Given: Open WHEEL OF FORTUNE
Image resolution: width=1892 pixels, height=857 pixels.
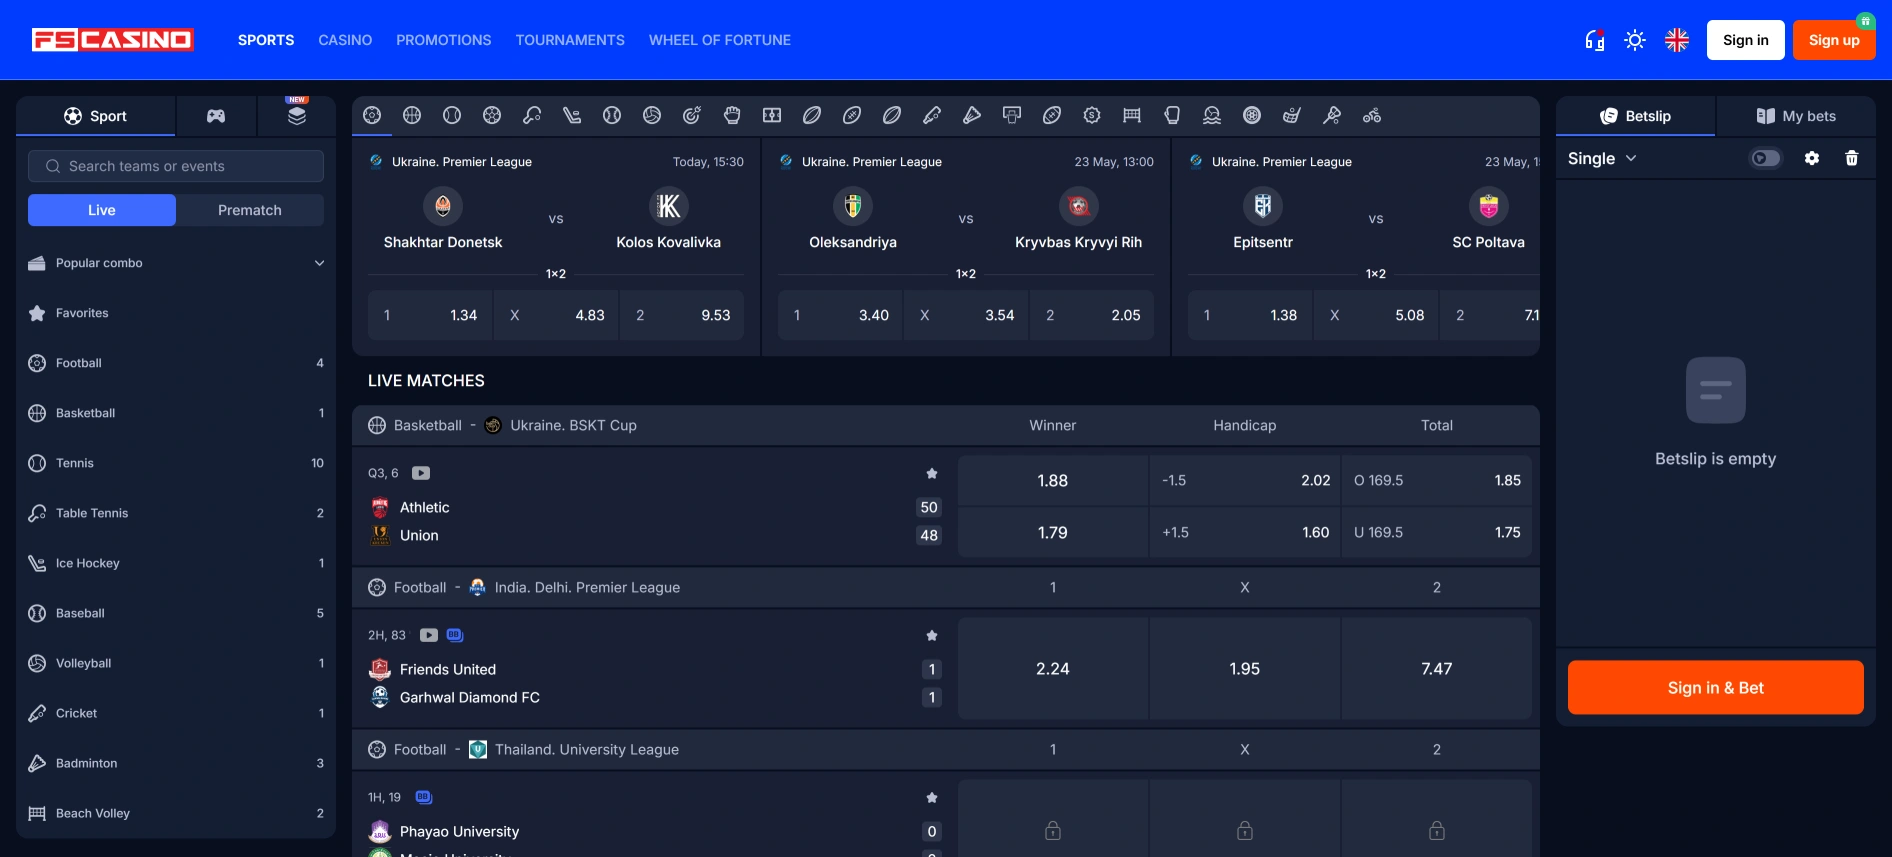Looking at the screenshot, I should [720, 40].
